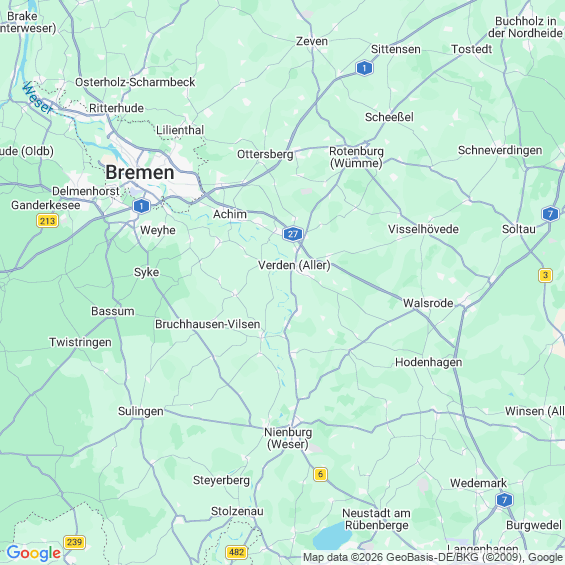This screenshot has height=565, width=565.
Task: Click the A7 shield beside Soltau
Action: pos(550,214)
